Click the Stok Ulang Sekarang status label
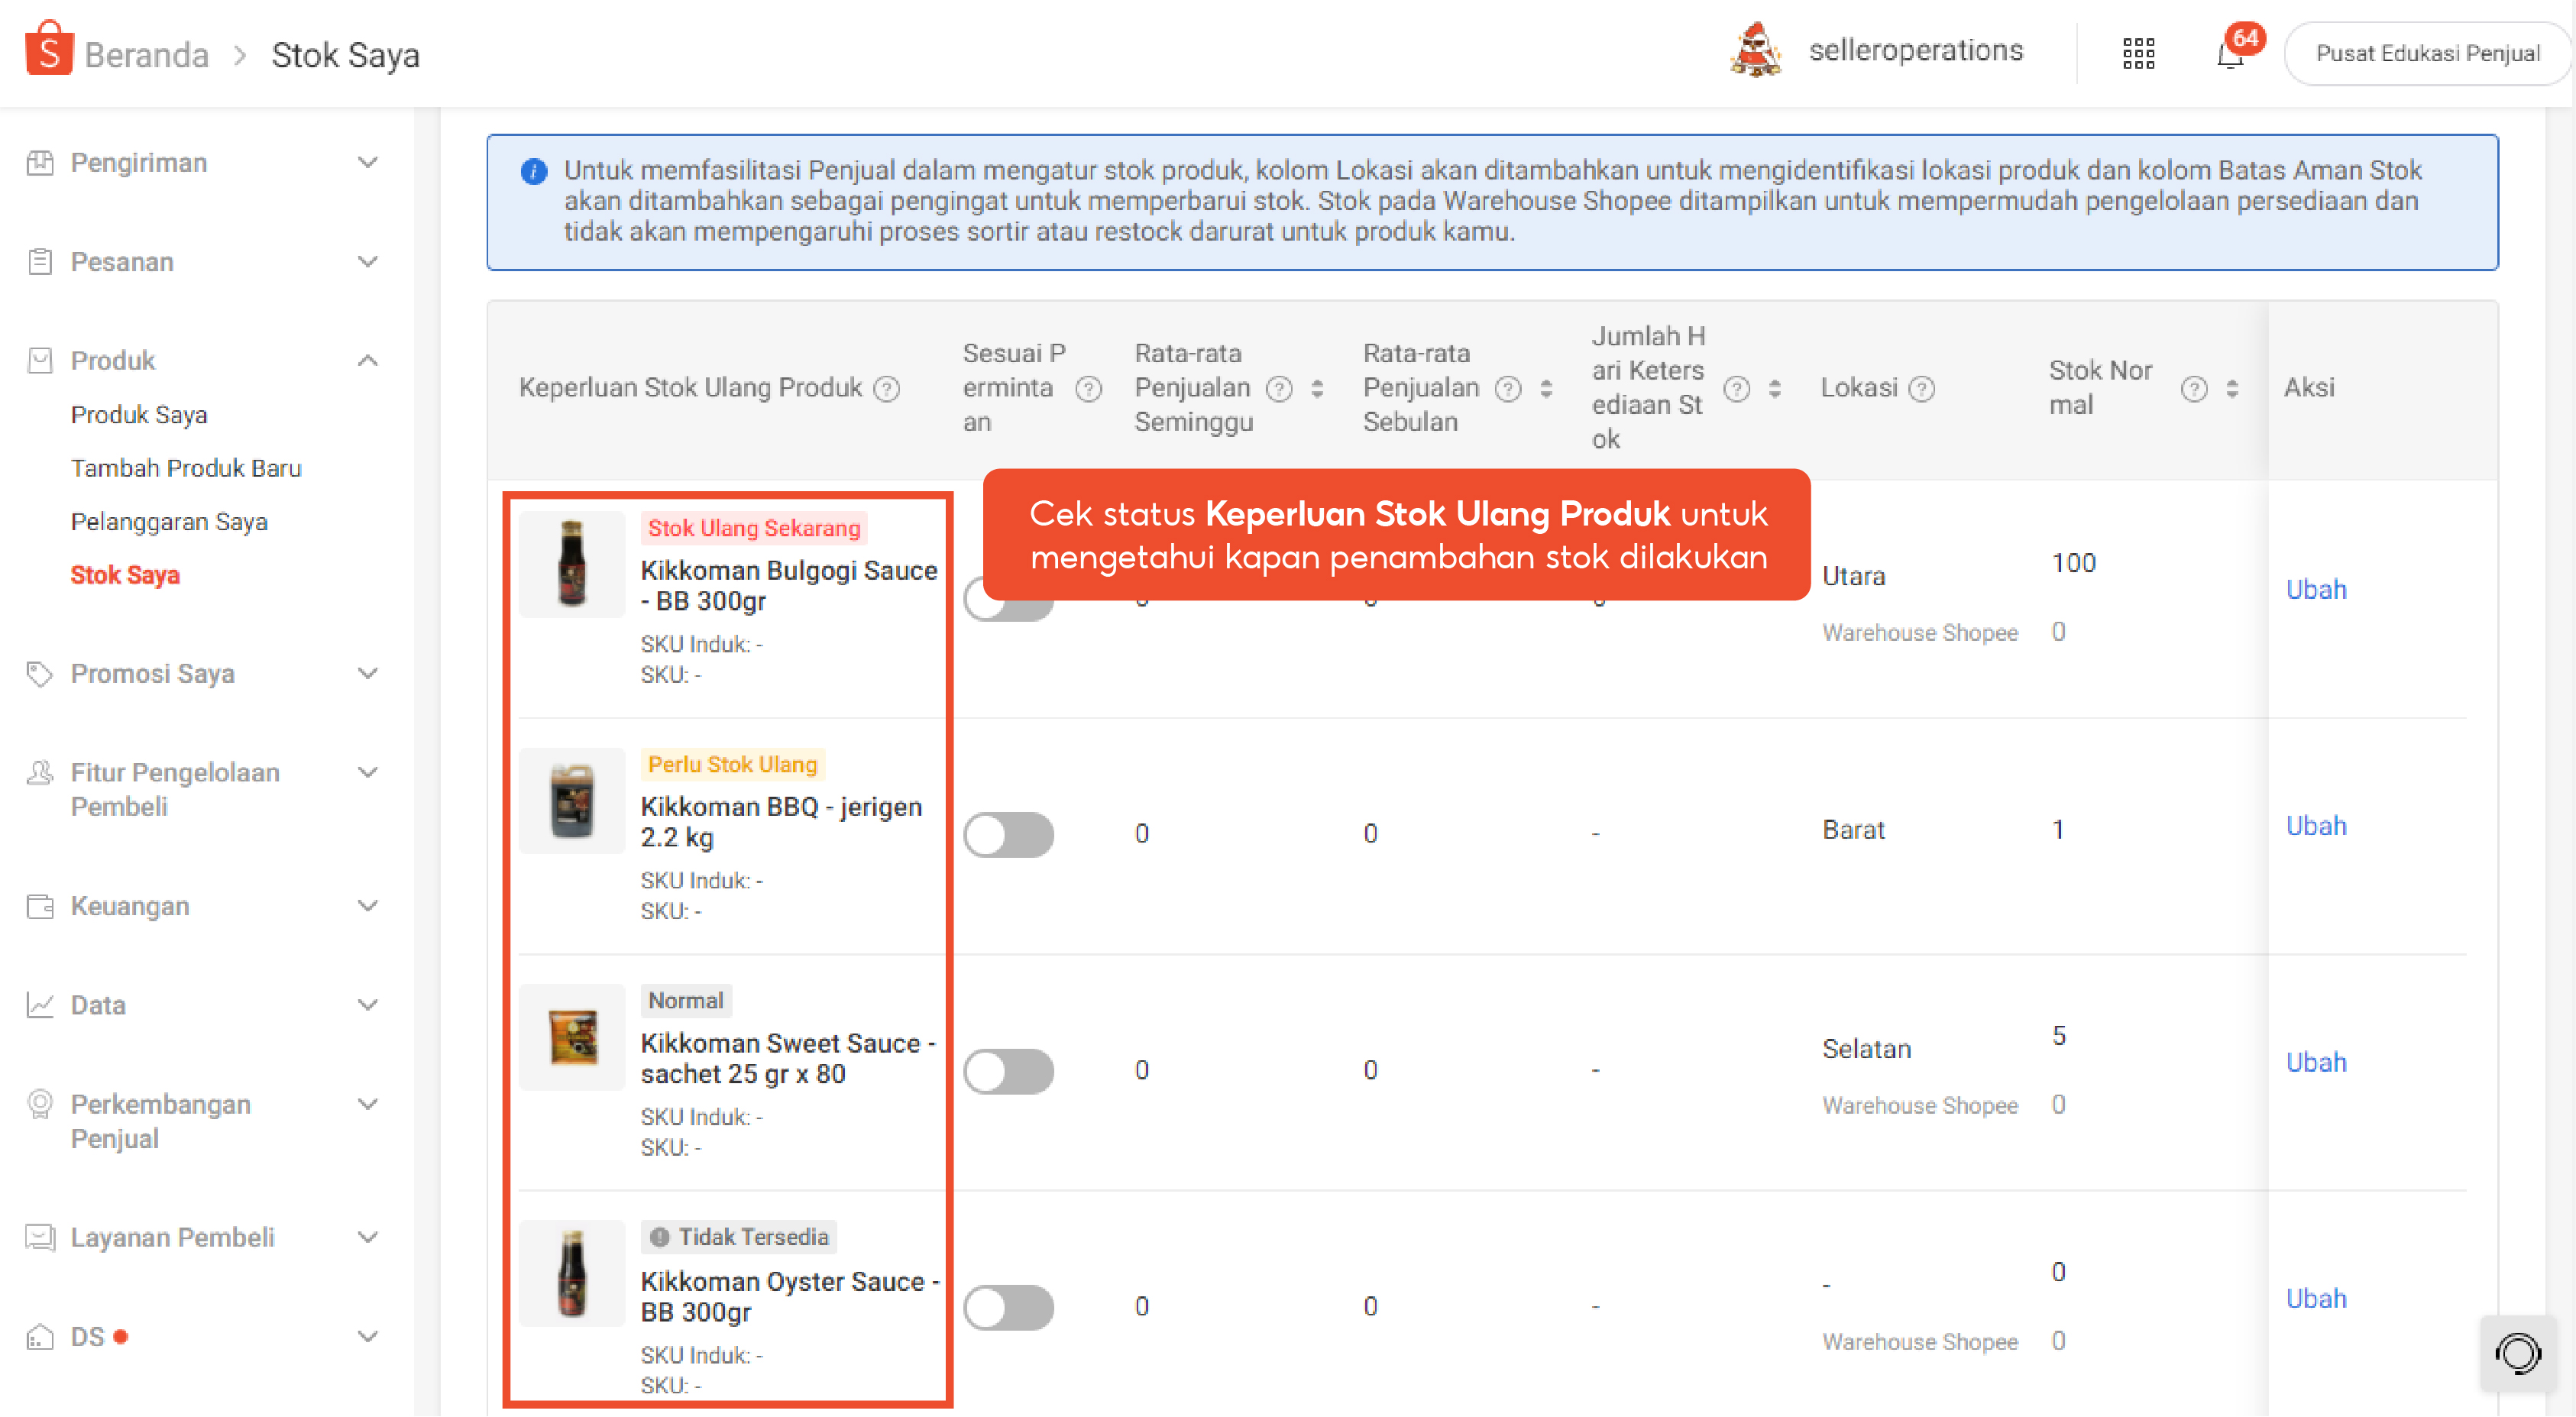The width and height of the screenshot is (2576, 1417). coord(753,528)
